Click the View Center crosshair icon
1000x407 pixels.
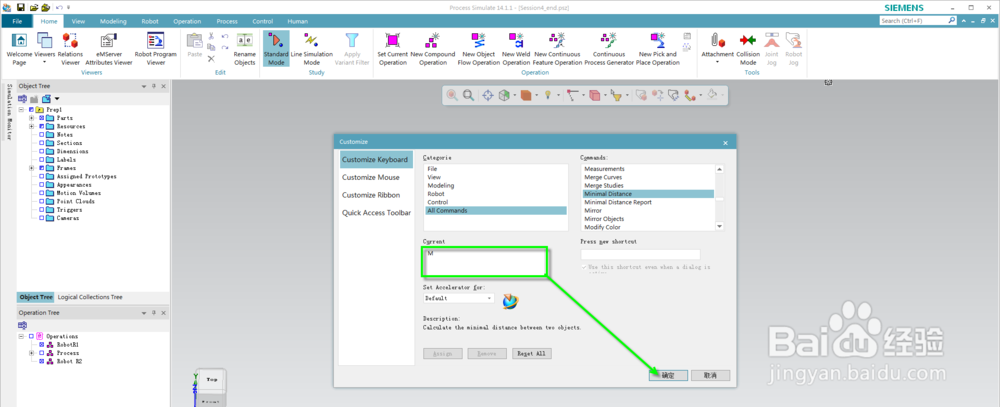487,95
